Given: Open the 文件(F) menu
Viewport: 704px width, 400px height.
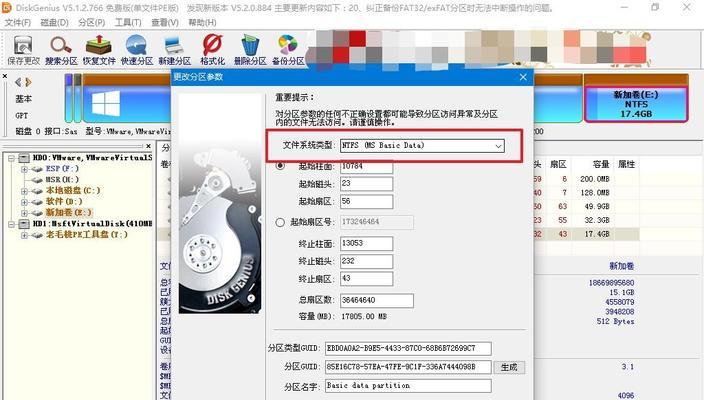Looking at the screenshot, I should coord(18,22).
